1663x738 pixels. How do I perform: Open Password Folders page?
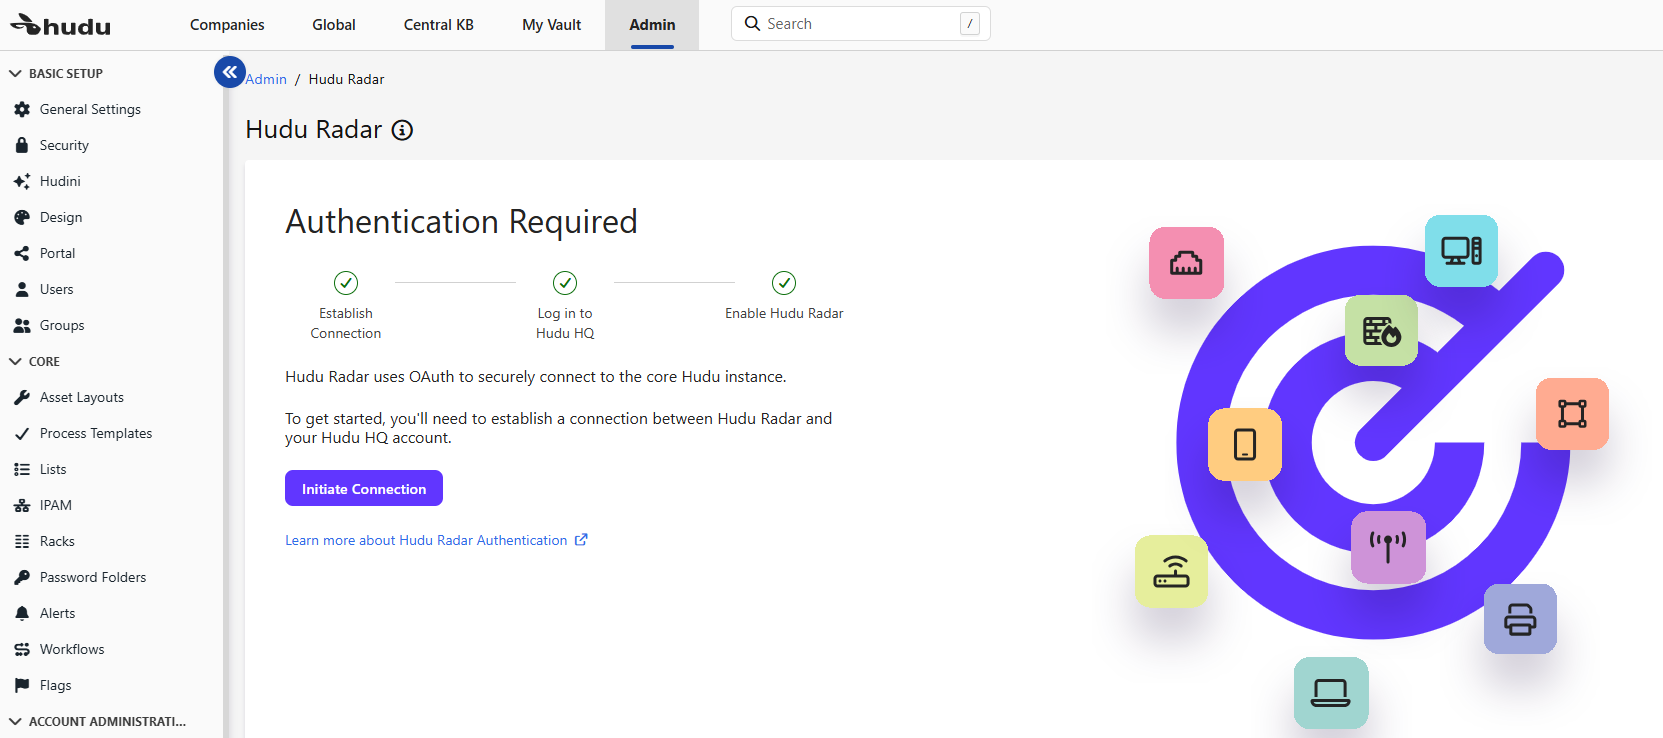tap(93, 577)
